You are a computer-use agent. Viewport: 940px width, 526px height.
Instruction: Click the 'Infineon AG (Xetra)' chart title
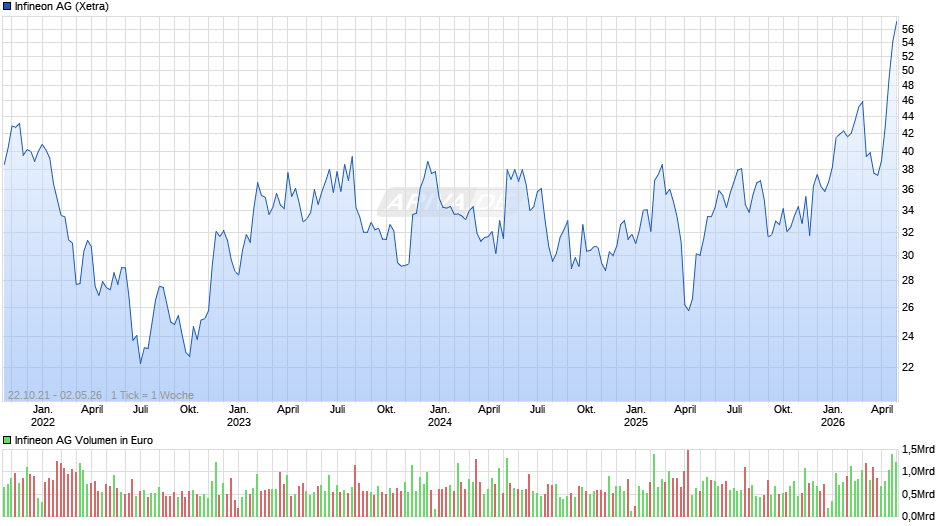tap(62, 7)
